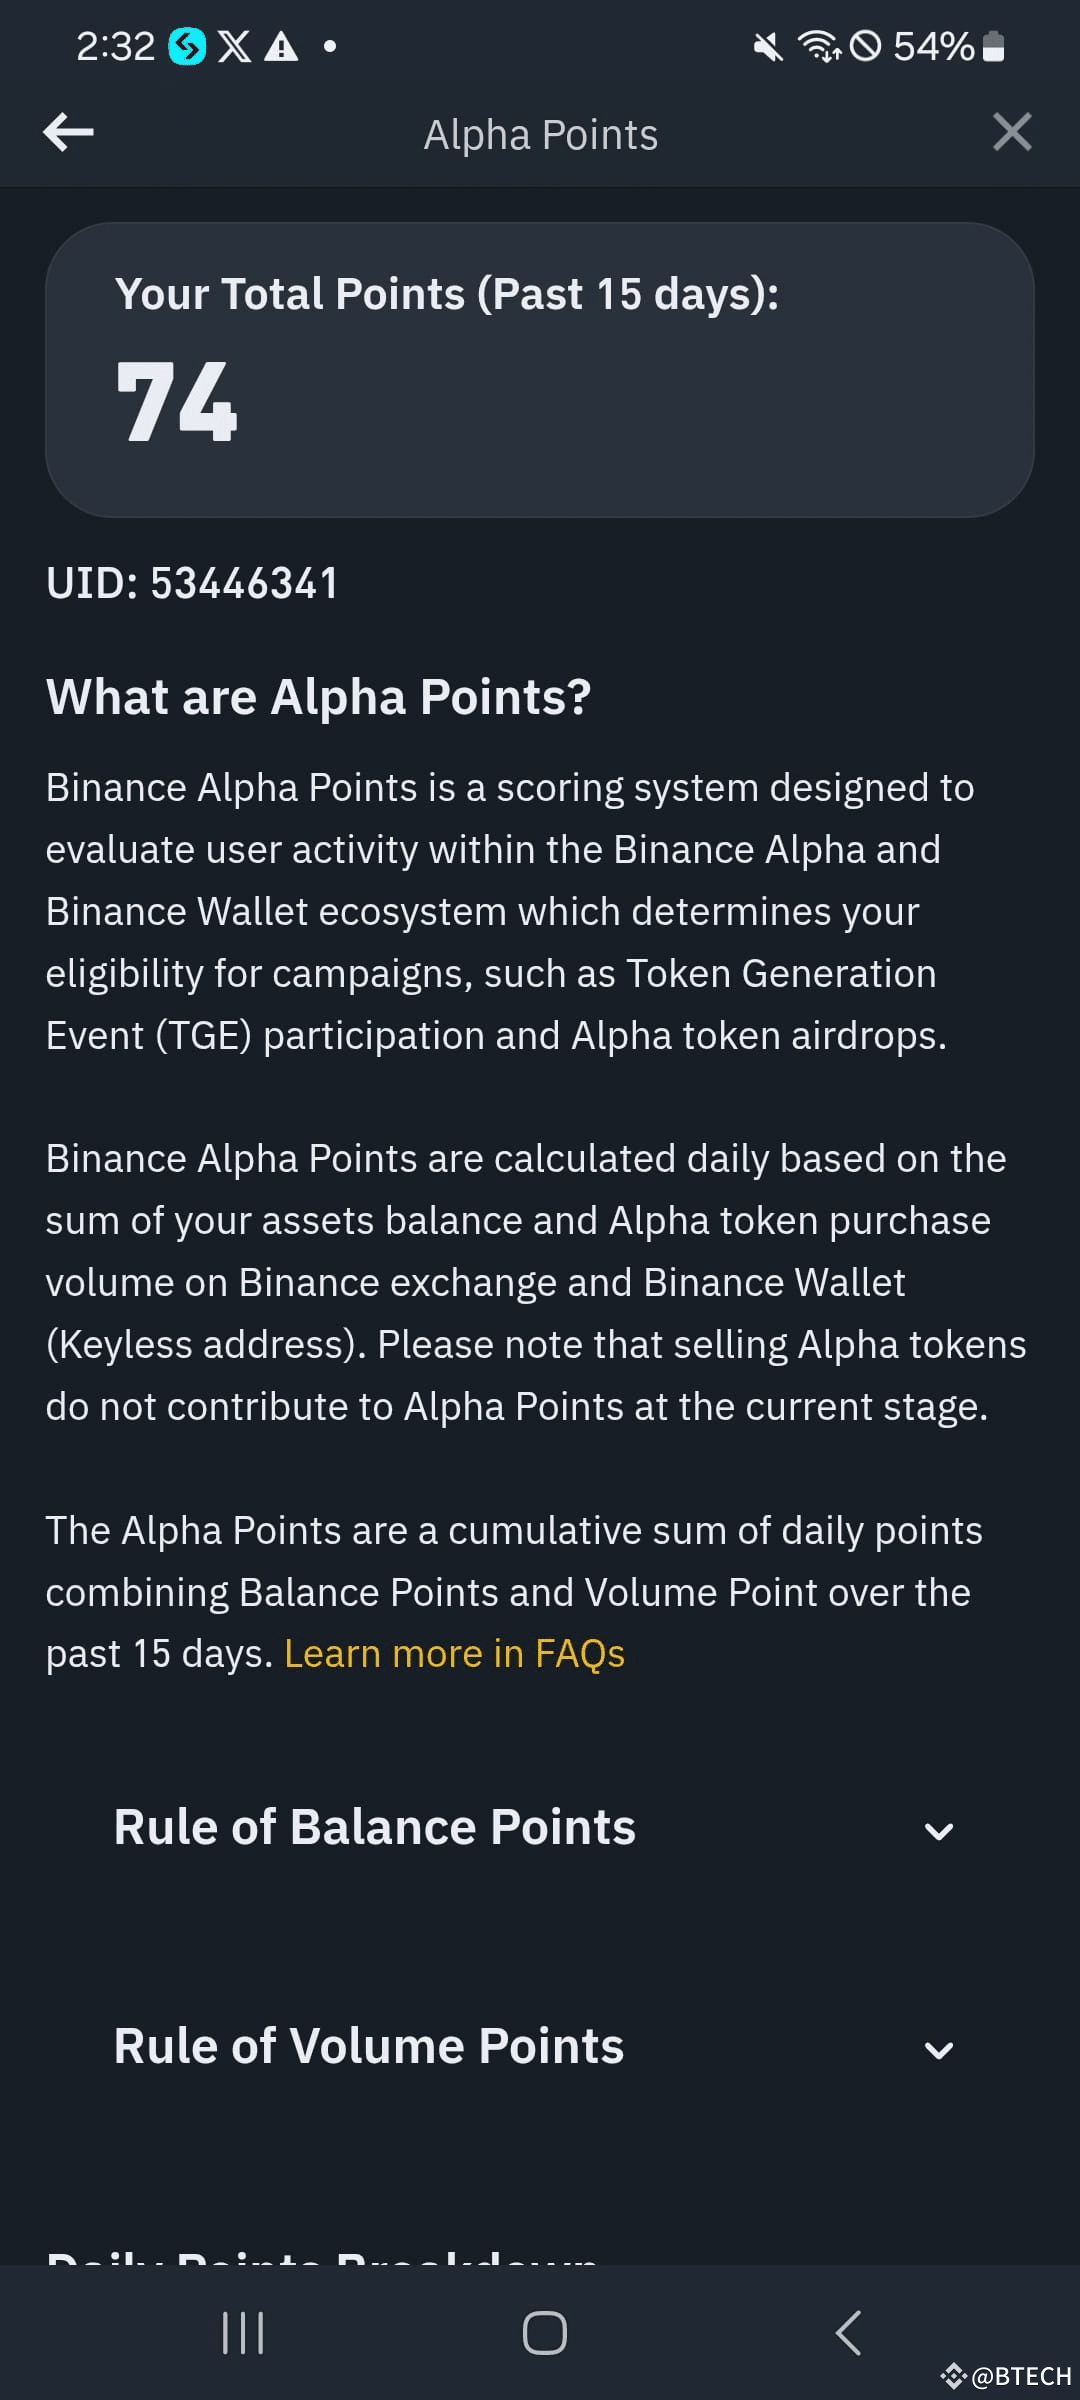Expand Rule of Volume Points chevron
This screenshot has width=1080, height=2400.
[939, 2051]
